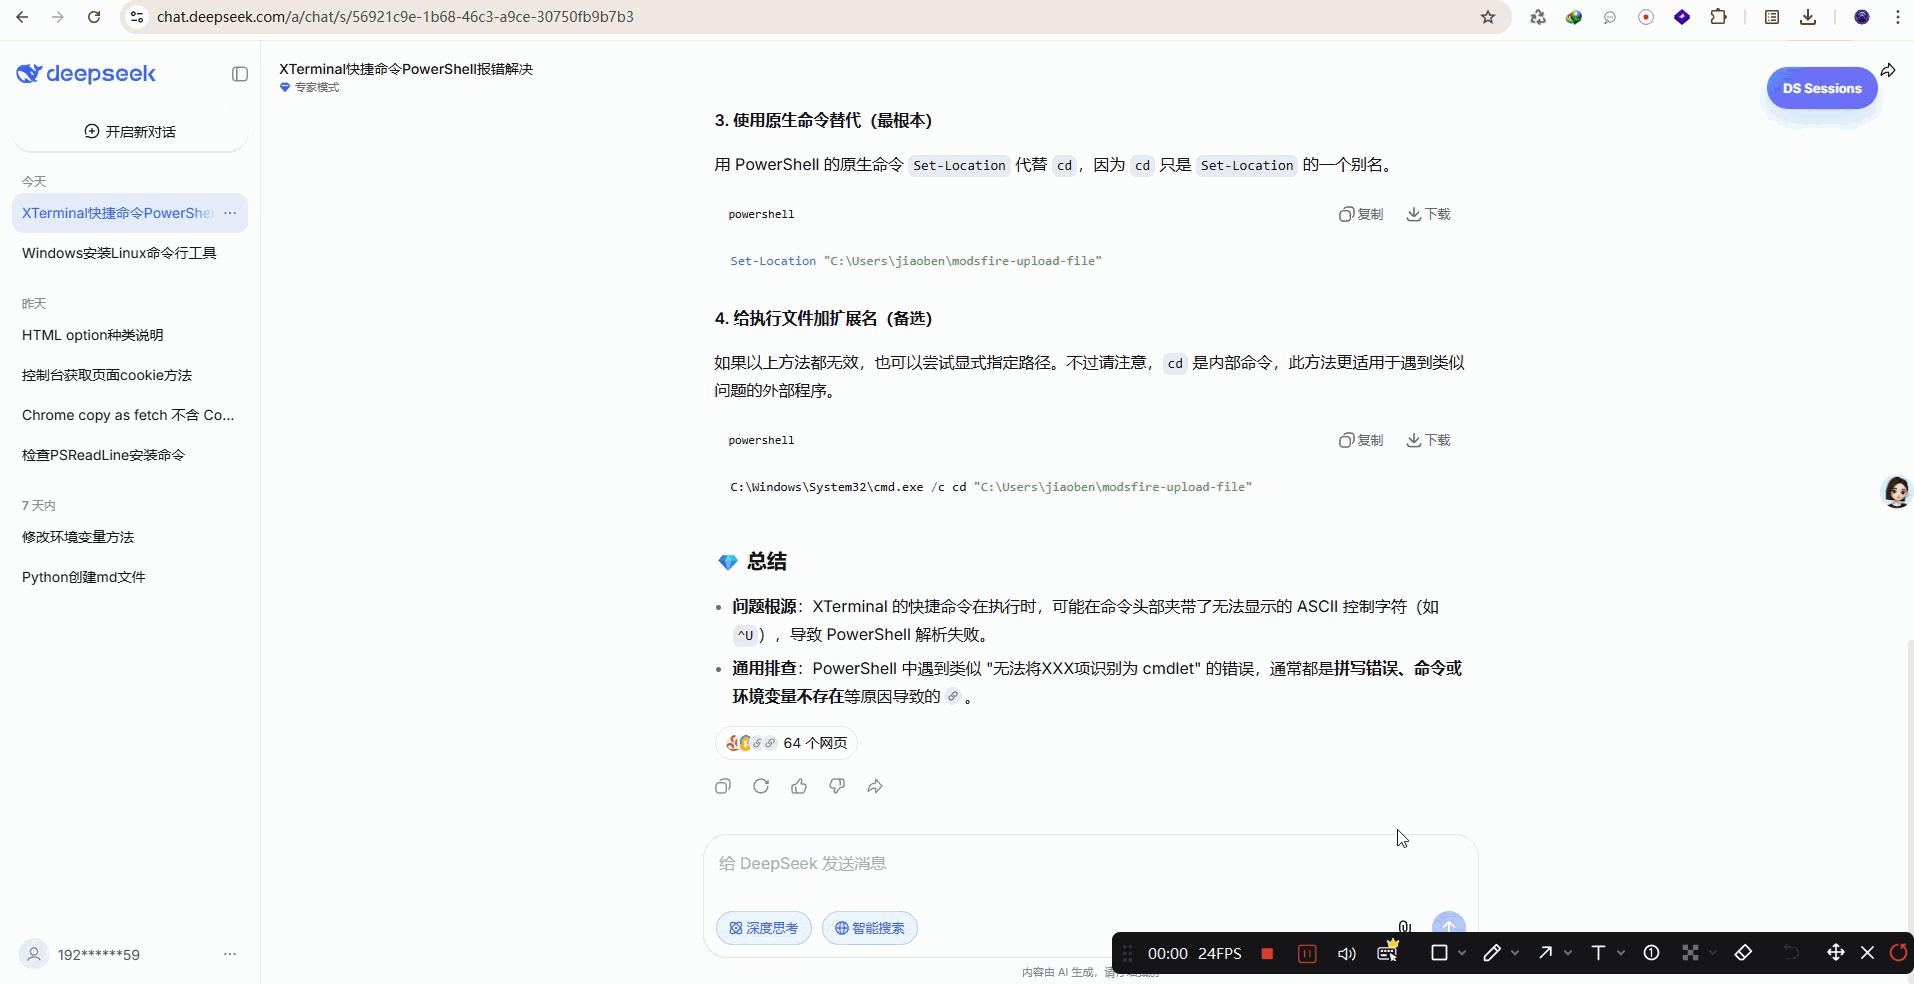The height and width of the screenshot is (984, 1914).
Task: Collapse the DeepSeek sidebar panel
Action: [240, 74]
